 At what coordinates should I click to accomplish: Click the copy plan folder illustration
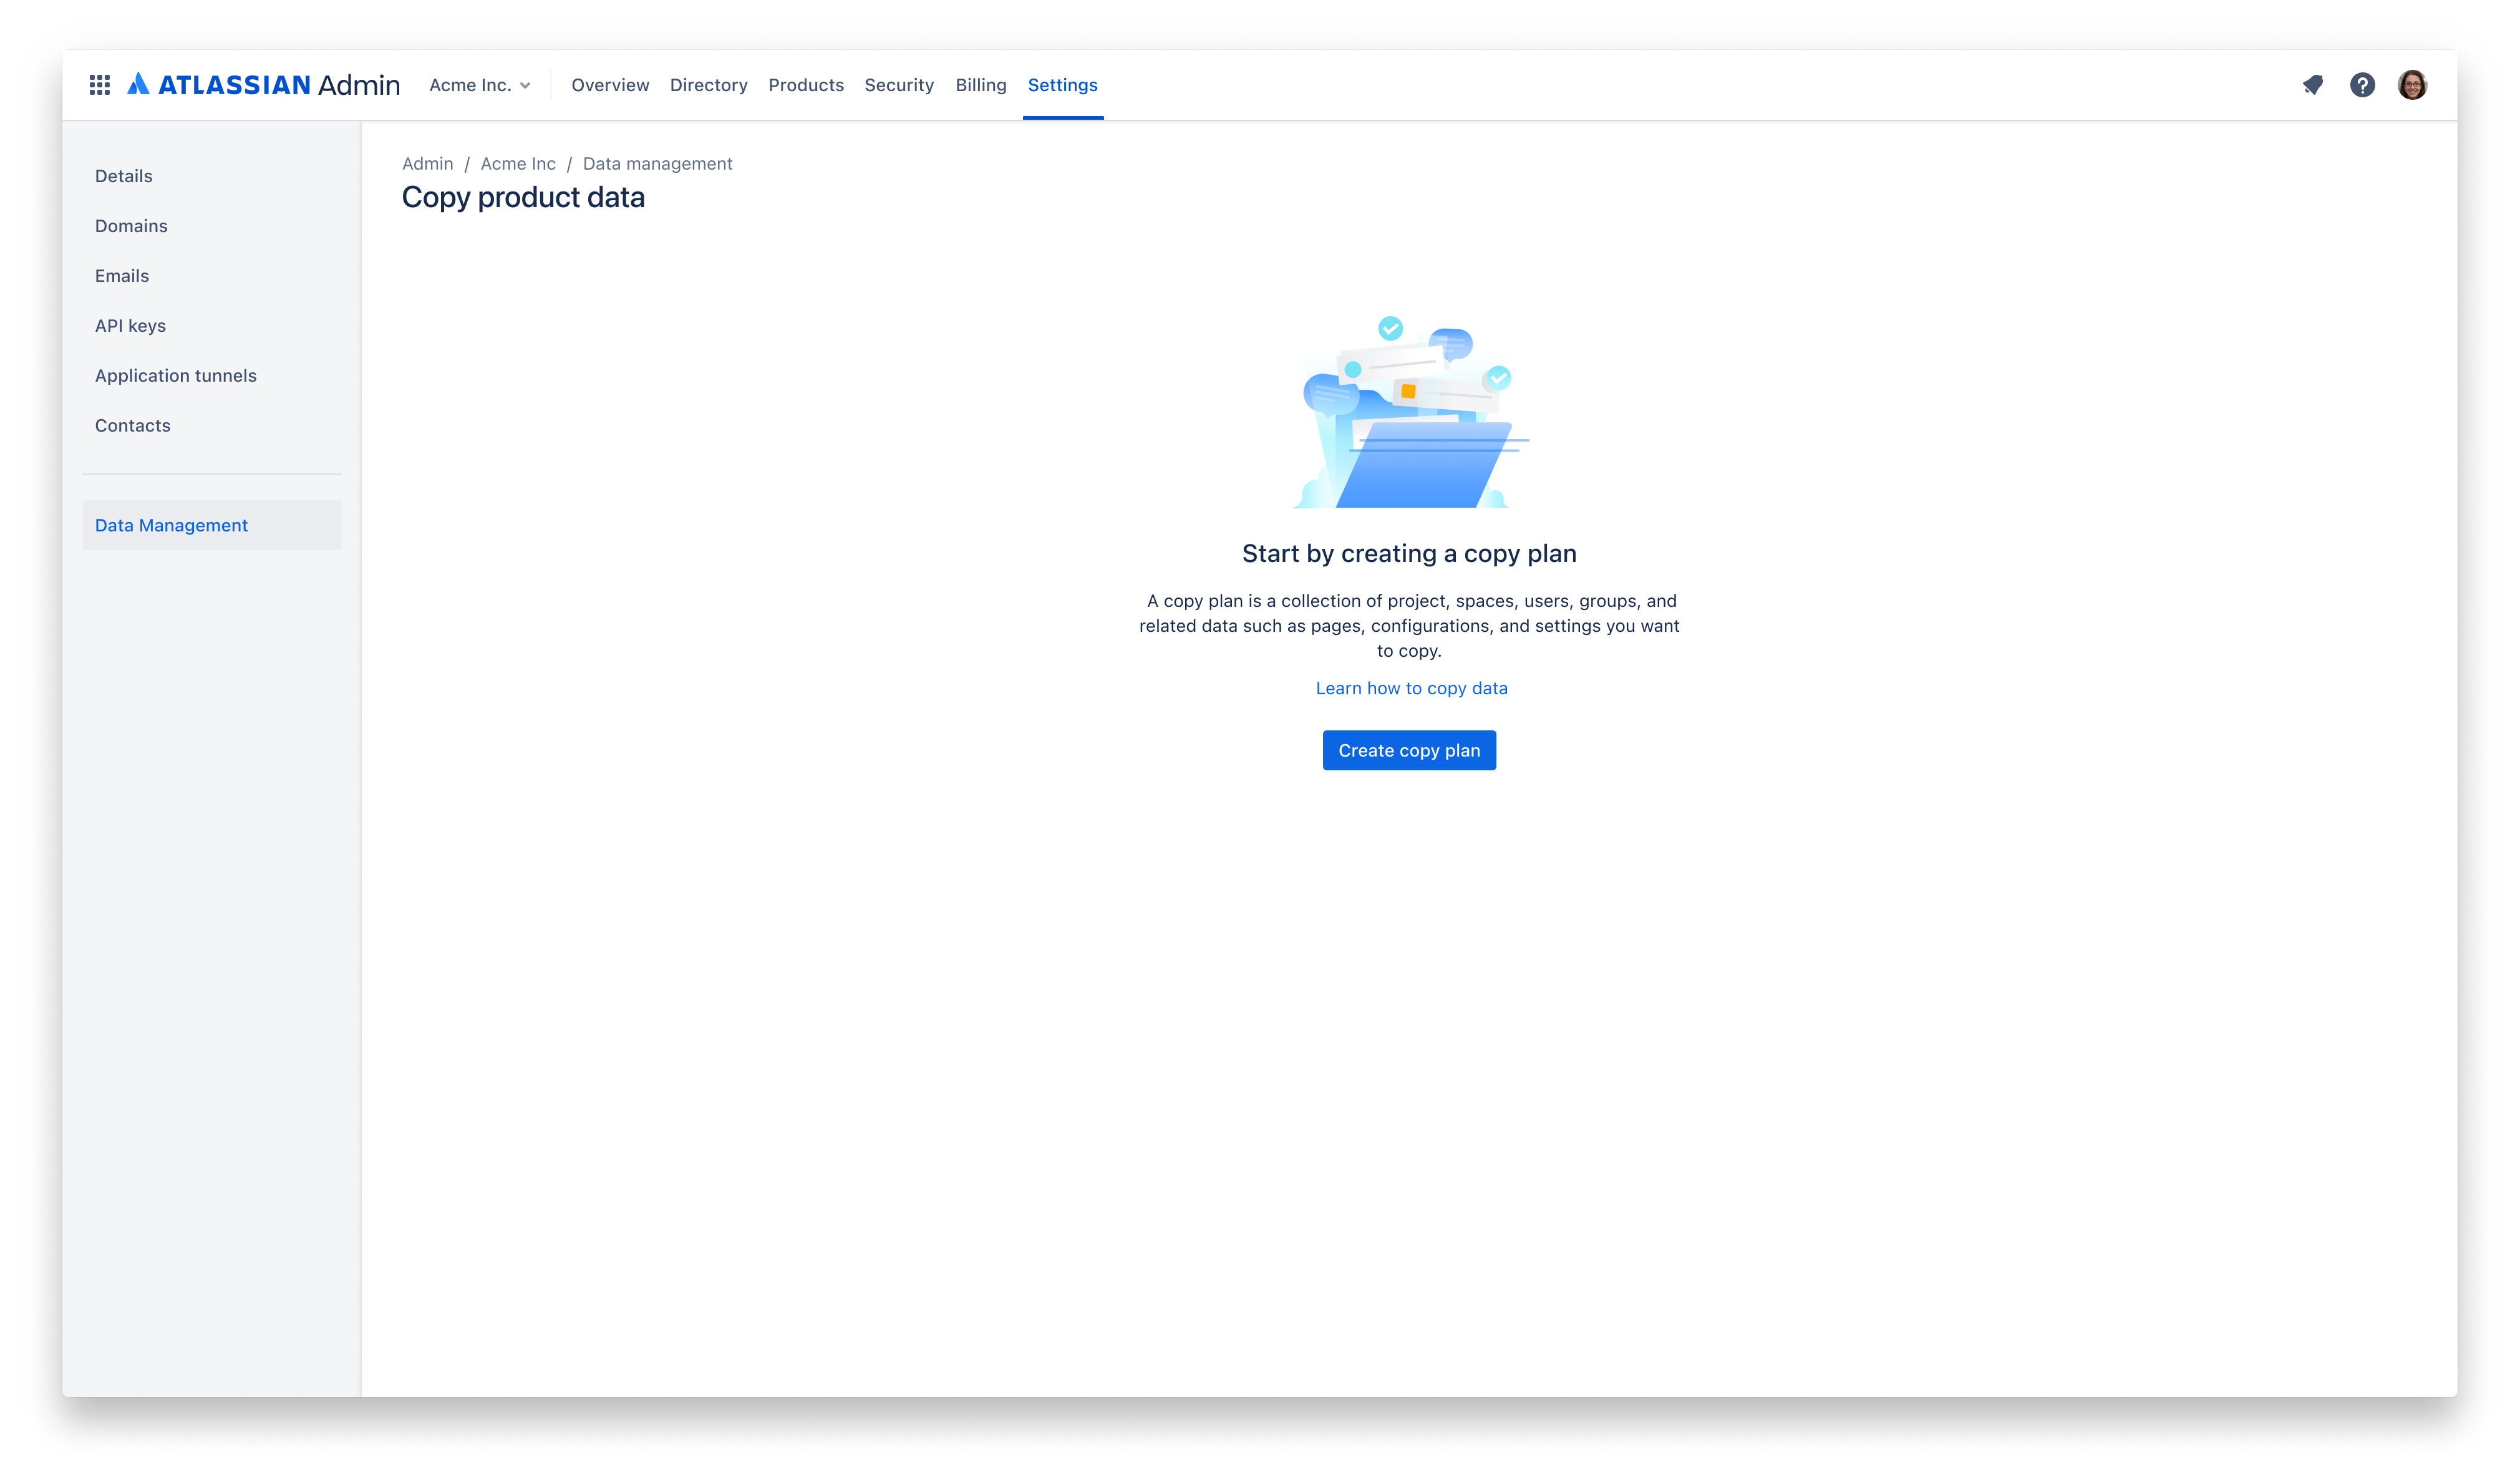coord(1410,412)
